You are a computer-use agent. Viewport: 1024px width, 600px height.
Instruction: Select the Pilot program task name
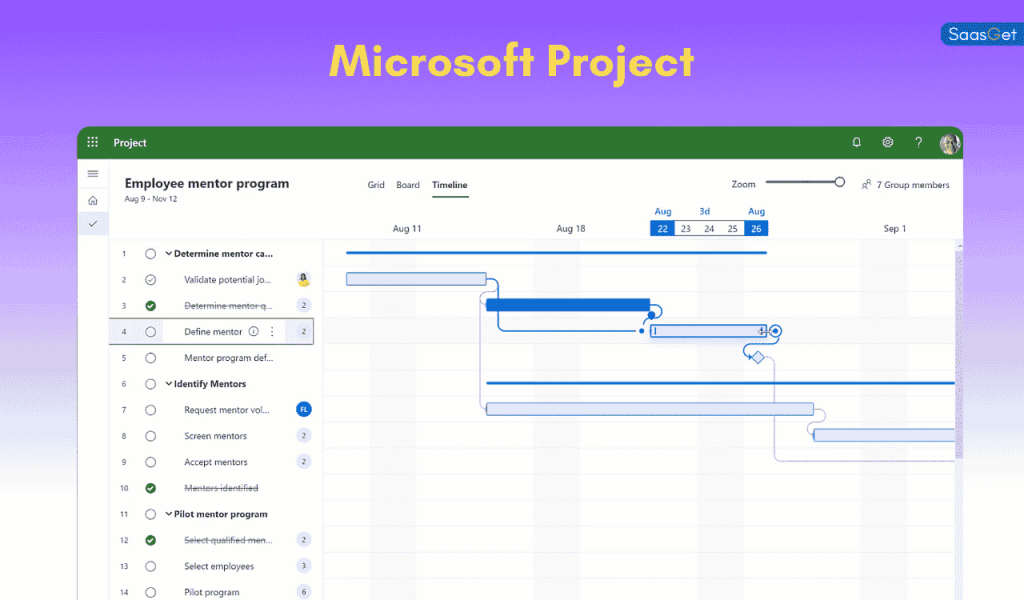[212, 592]
